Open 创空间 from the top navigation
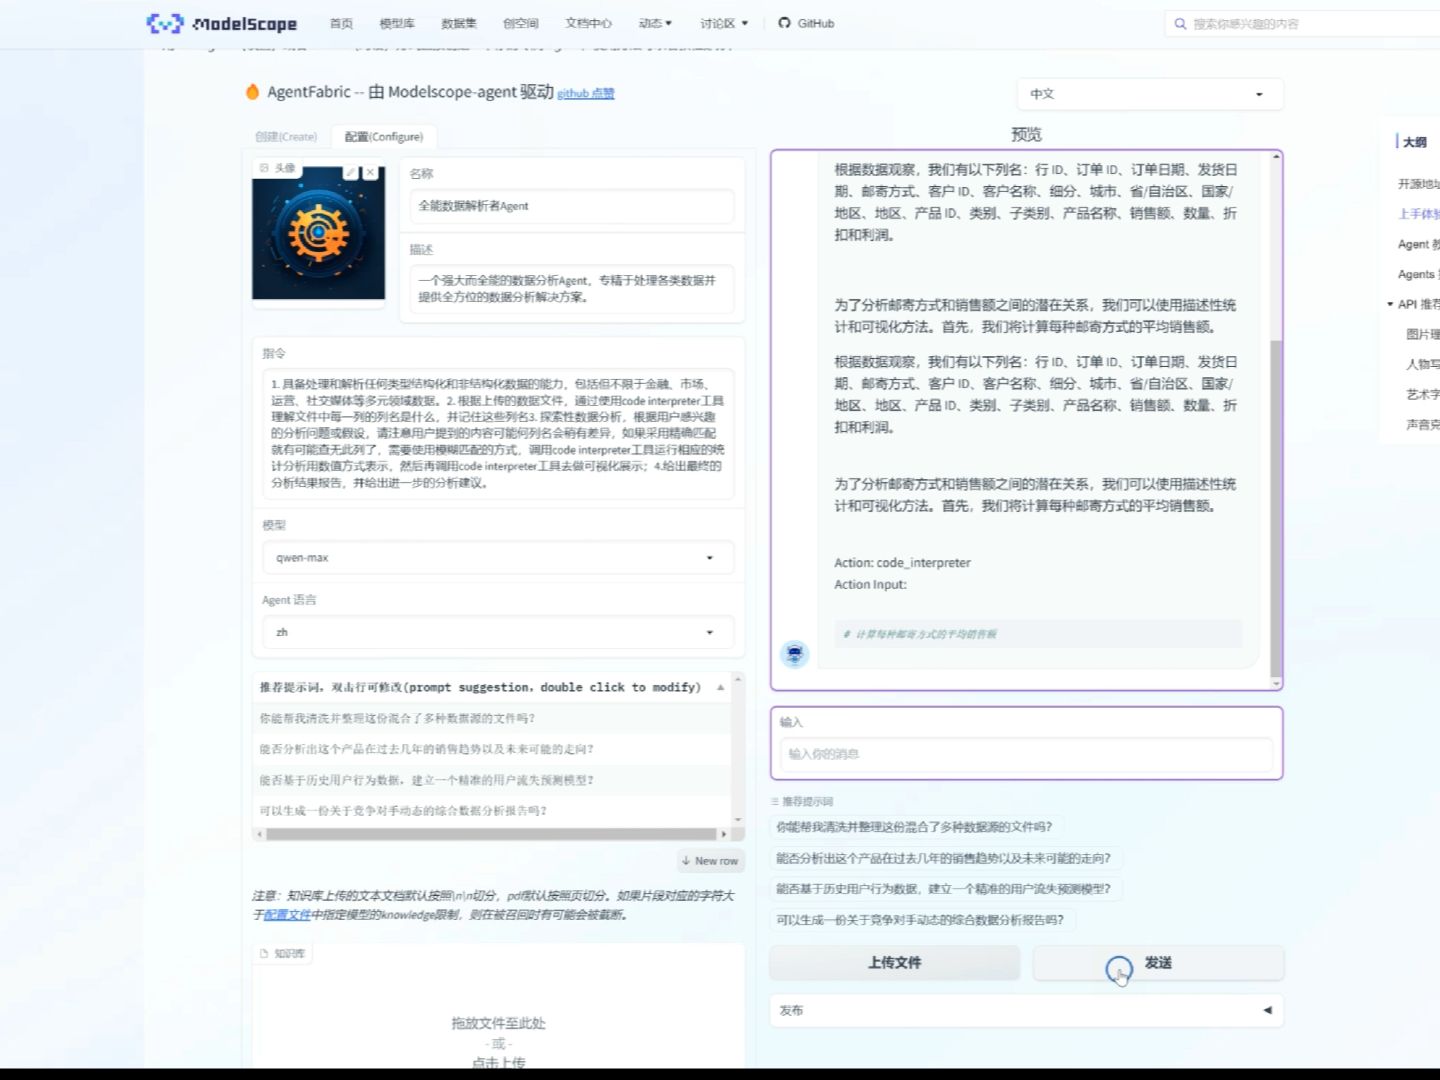The image size is (1440, 1080). 521,23
